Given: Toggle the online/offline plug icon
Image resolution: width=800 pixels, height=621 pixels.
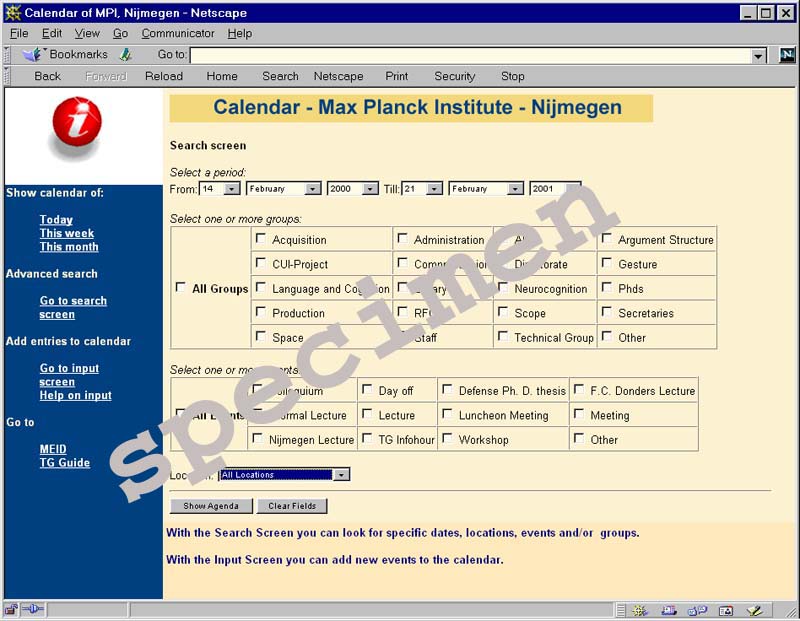Looking at the screenshot, I should pyautogui.click(x=33, y=609).
